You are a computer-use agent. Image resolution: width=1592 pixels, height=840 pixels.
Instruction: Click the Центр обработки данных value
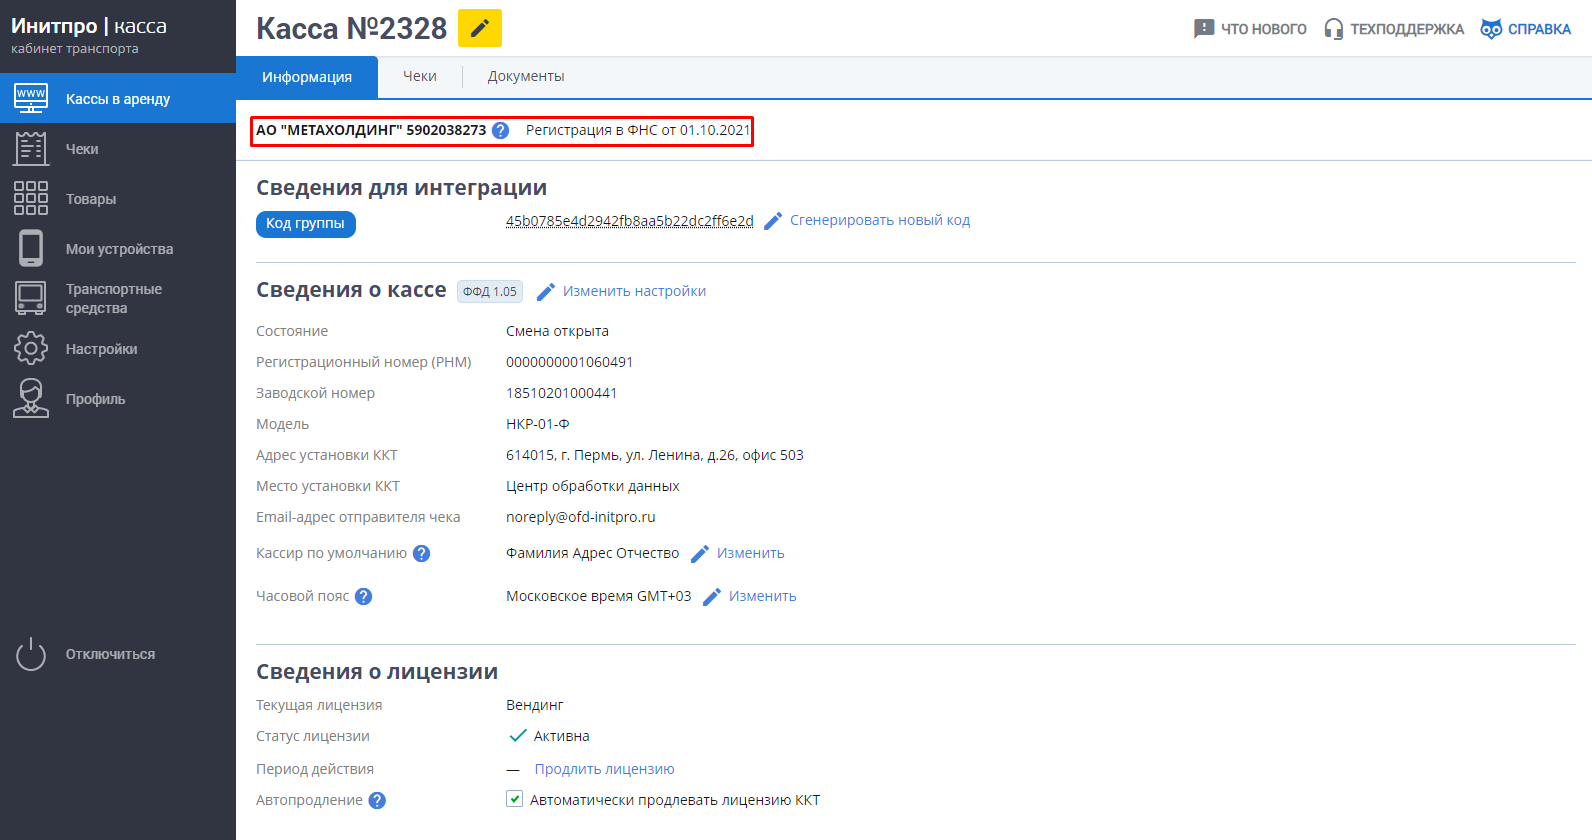click(x=593, y=486)
